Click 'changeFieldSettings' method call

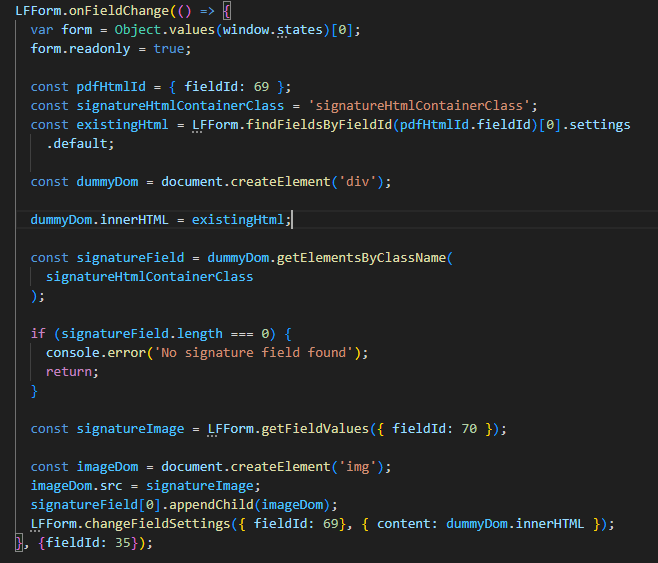157,524
